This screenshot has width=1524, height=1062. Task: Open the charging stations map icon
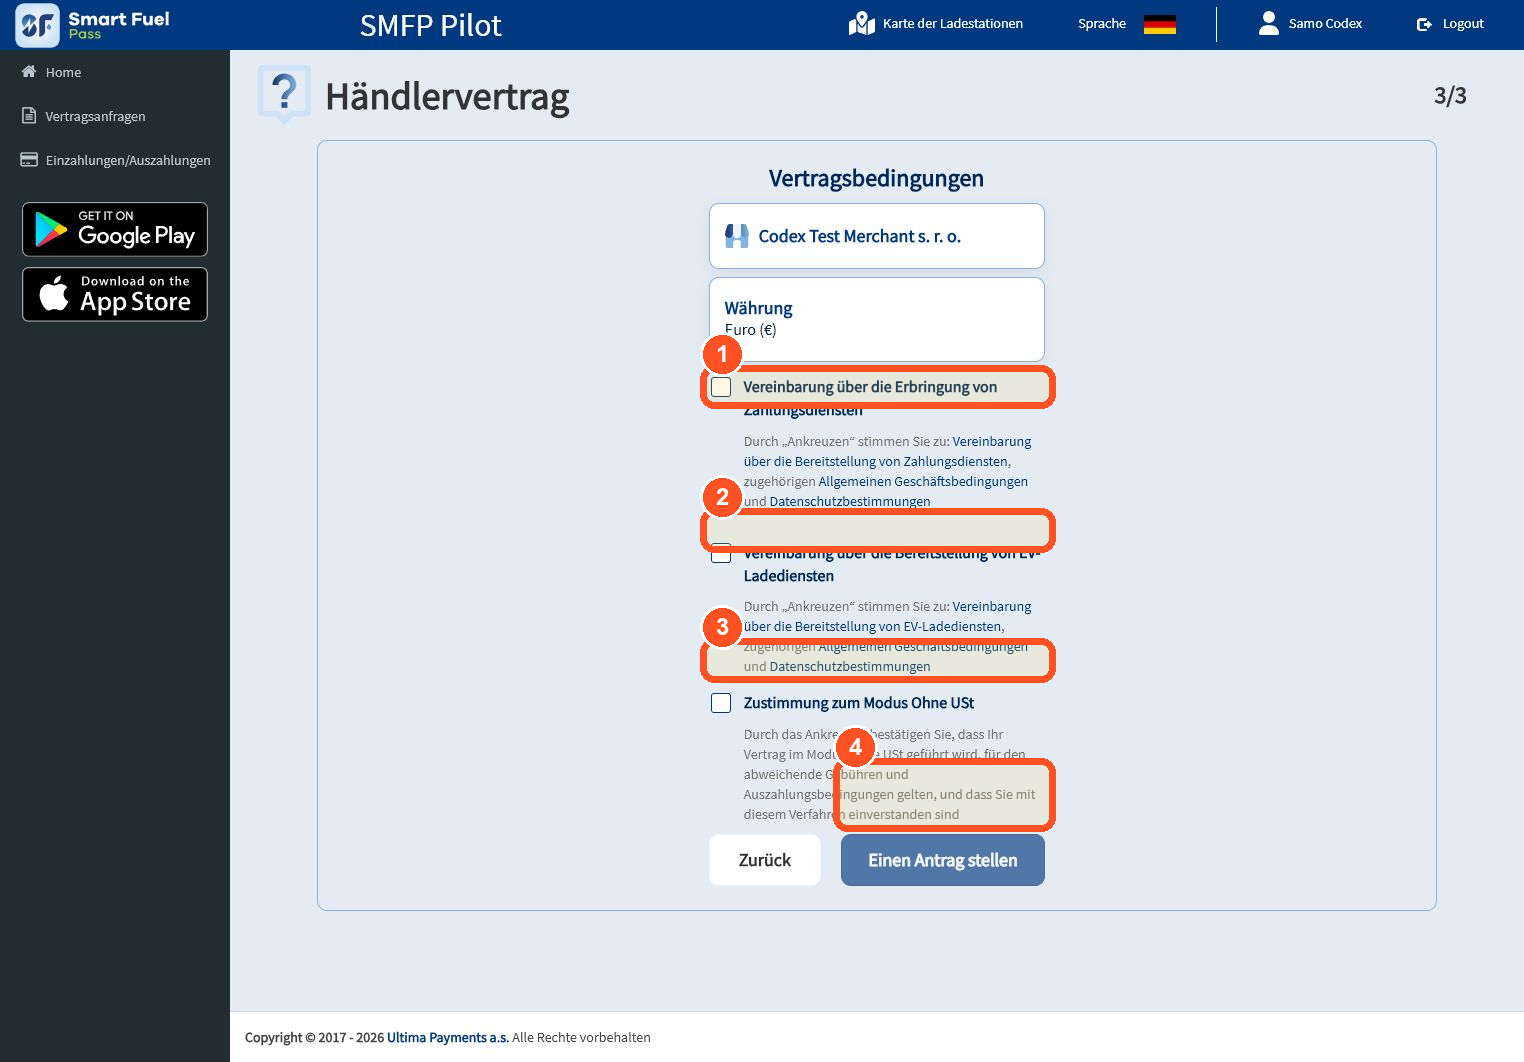[861, 23]
